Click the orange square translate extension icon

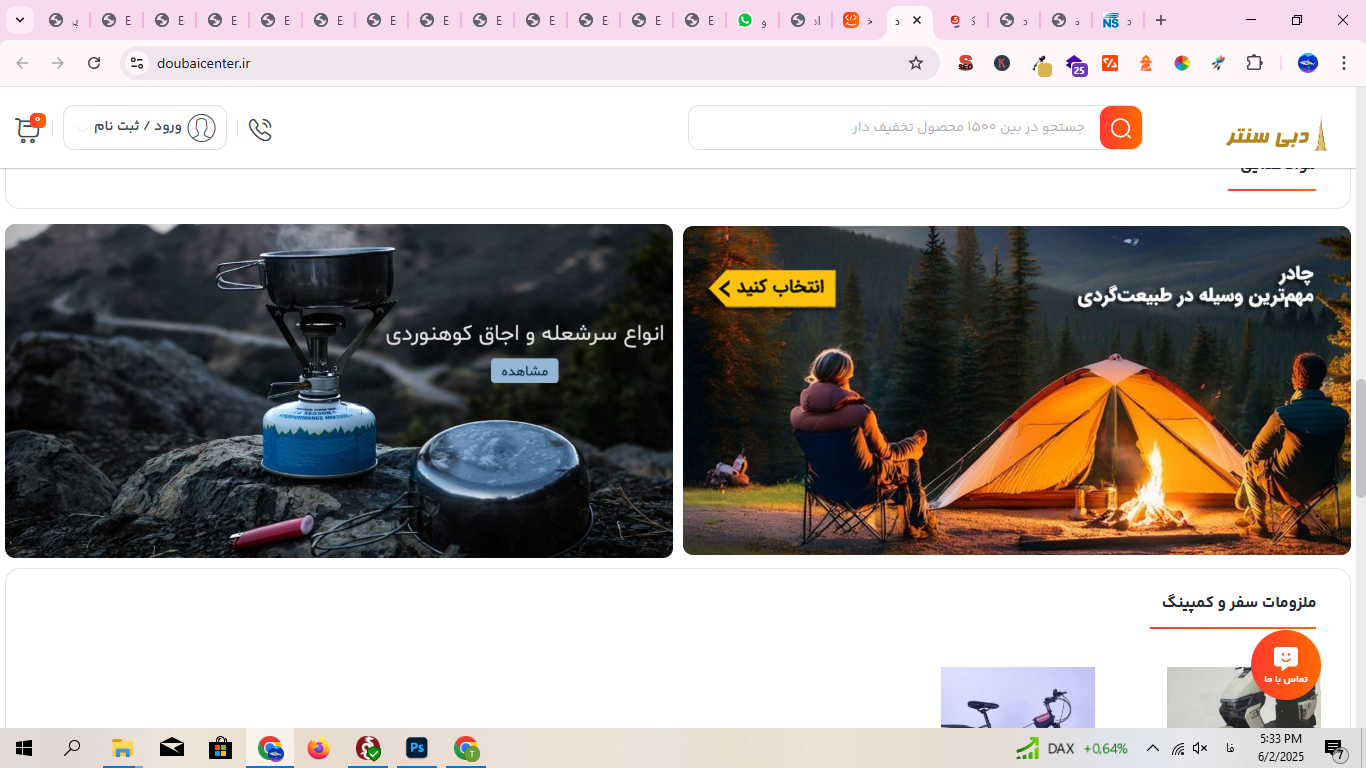tap(1110, 63)
